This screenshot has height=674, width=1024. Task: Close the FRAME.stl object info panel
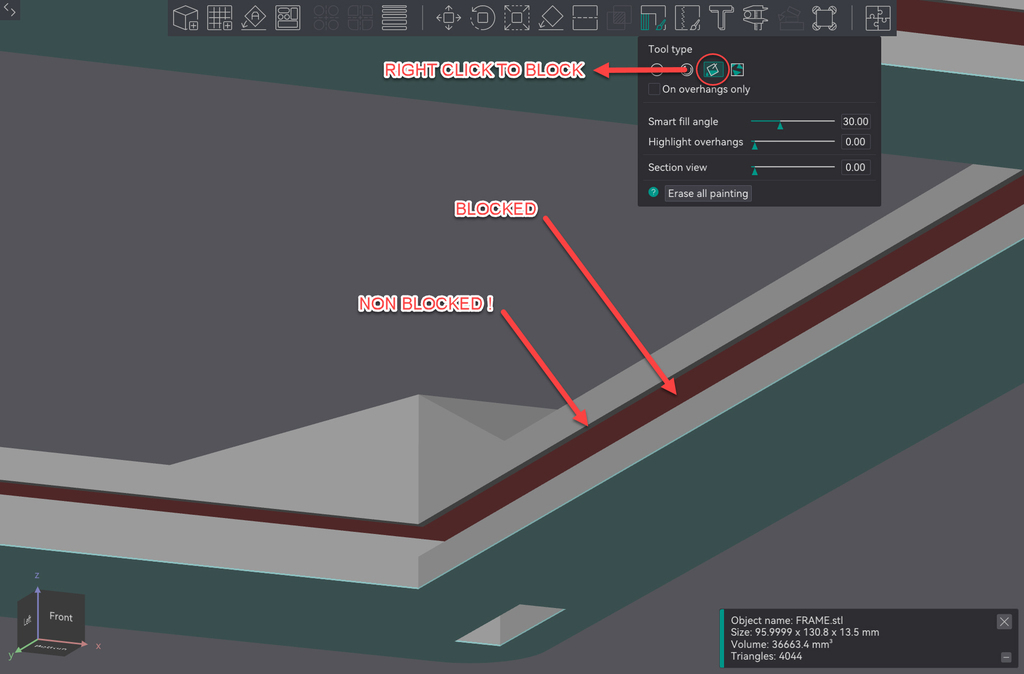point(1004,622)
